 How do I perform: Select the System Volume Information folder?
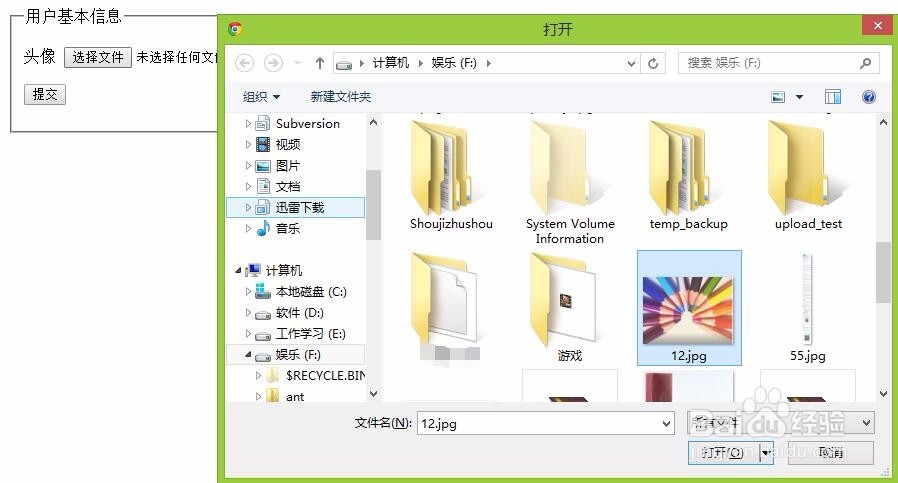point(570,182)
